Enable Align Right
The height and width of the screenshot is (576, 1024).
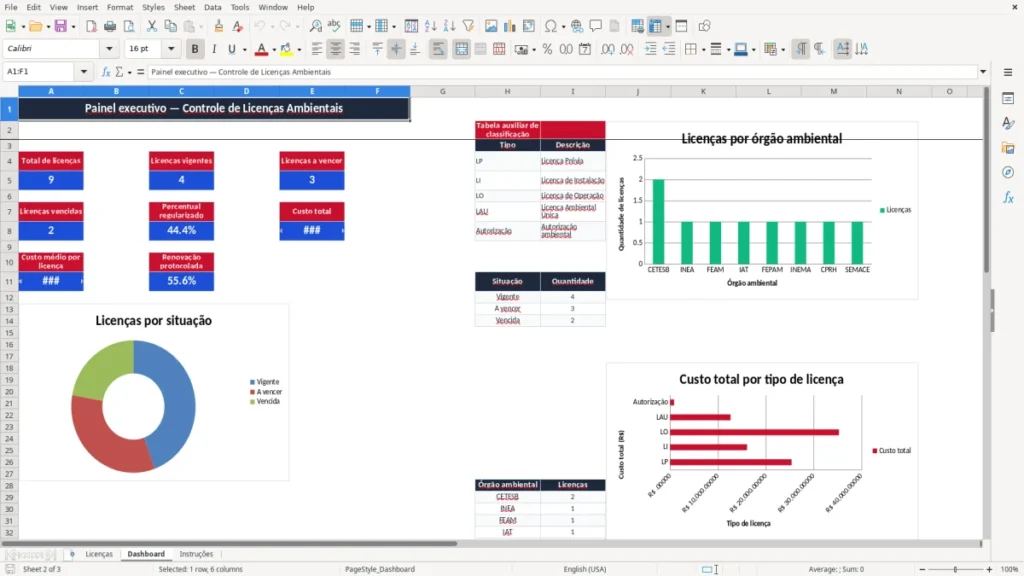pos(355,49)
